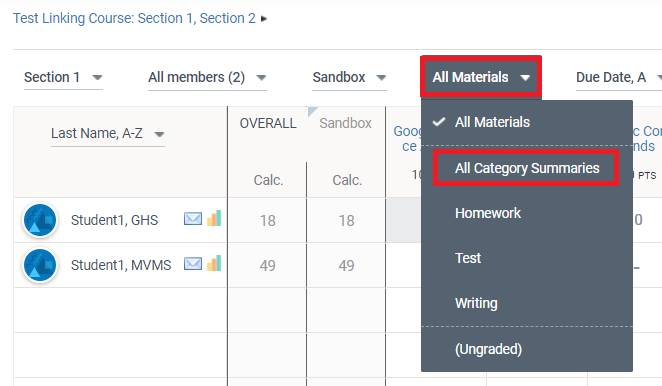Open message envelope icon for Student1, MVMS

coord(193,264)
